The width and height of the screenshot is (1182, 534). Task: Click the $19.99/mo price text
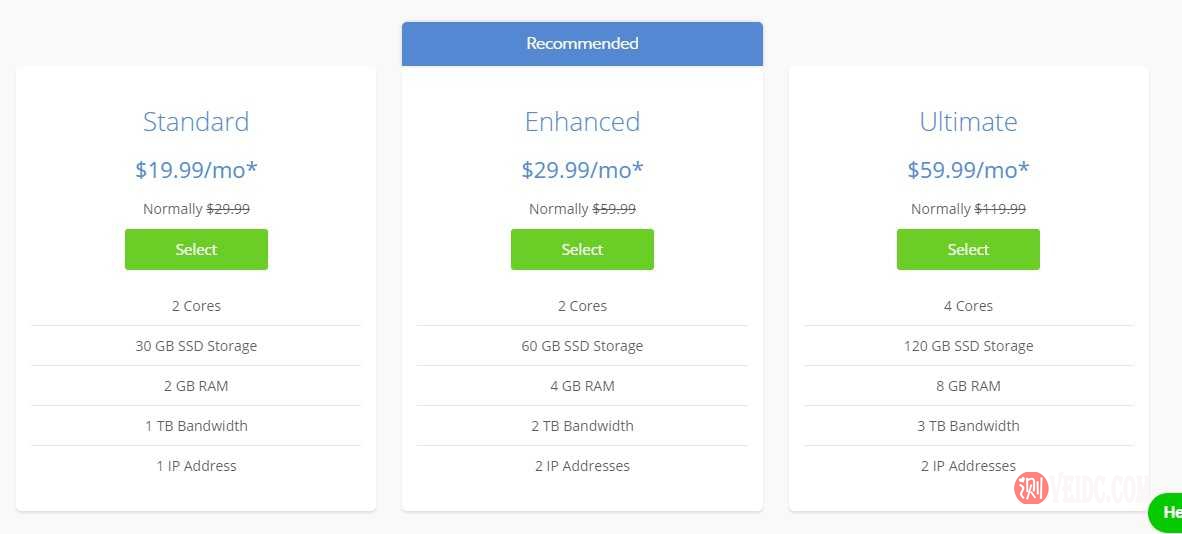tap(196, 170)
